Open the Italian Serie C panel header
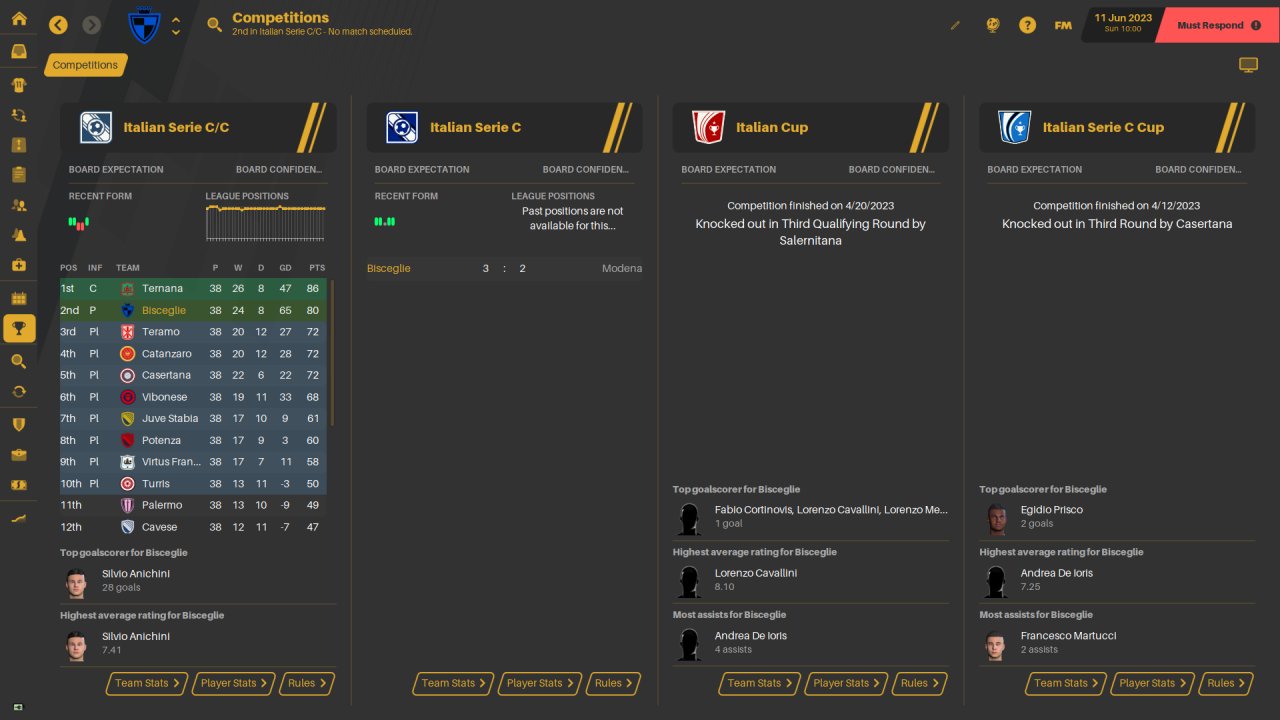Viewport: 1280px width, 720px height. click(x=505, y=127)
